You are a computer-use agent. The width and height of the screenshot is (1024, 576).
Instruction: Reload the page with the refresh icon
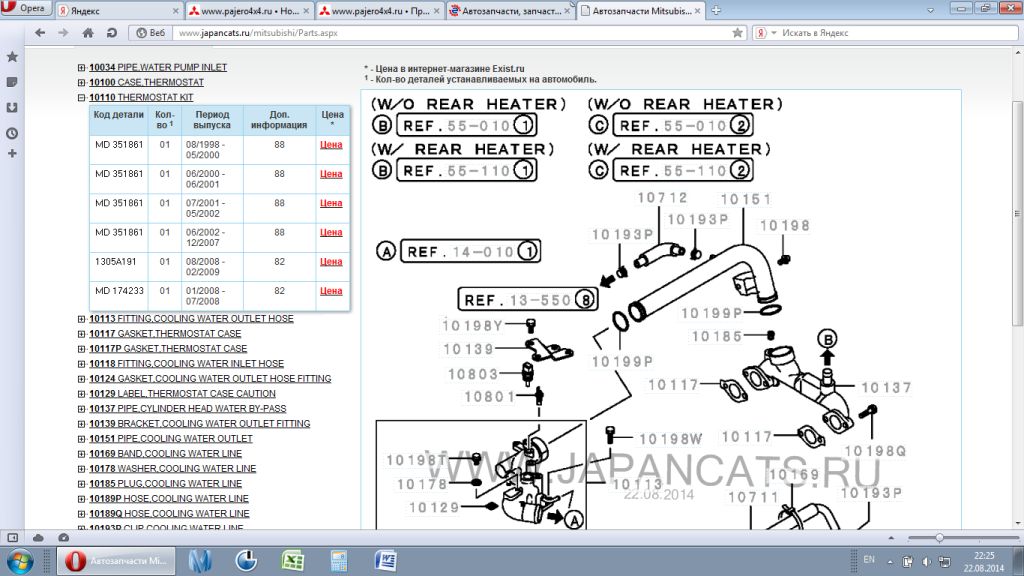pos(112,33)
